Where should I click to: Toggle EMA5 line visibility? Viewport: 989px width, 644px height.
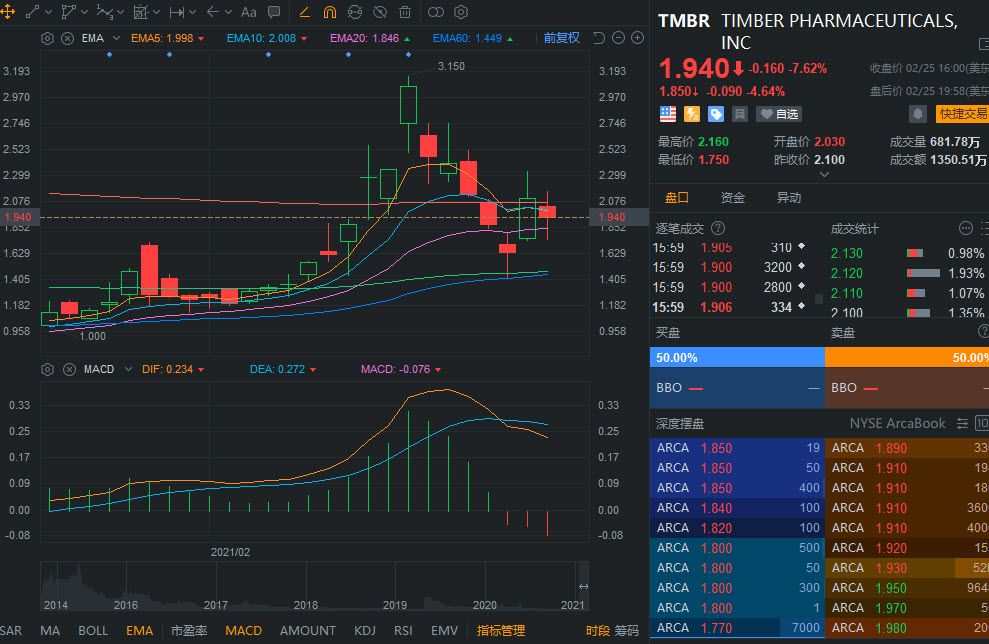click(x=167, y=38)
